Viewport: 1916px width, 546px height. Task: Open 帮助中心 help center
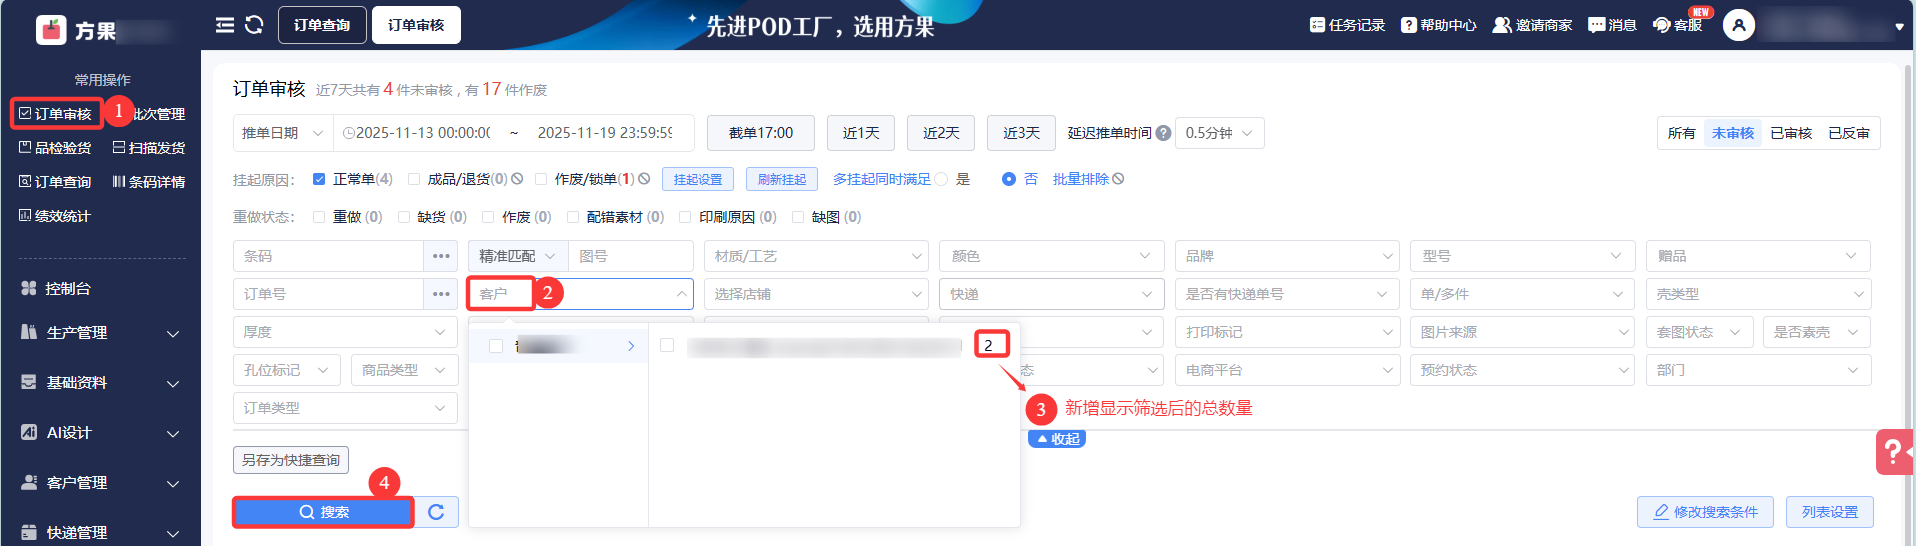coord(1438,25)
